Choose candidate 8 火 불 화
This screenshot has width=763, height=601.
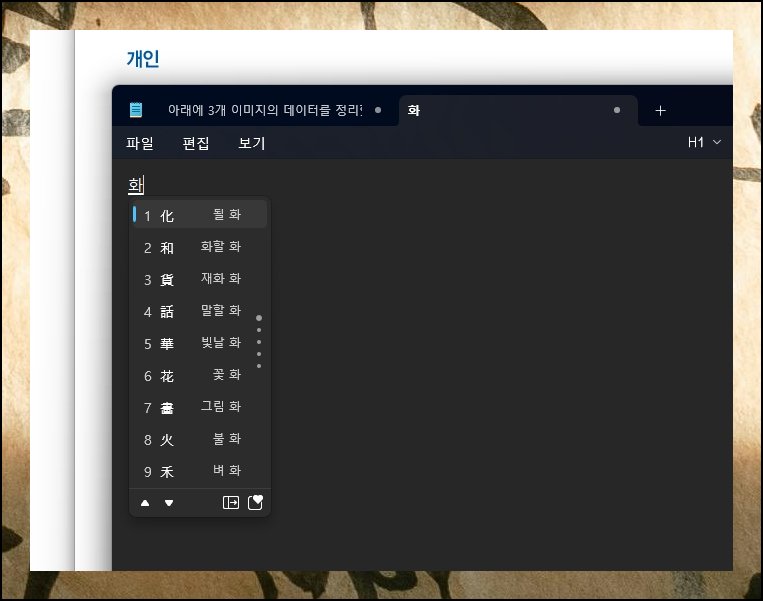(x=199, y=439)
